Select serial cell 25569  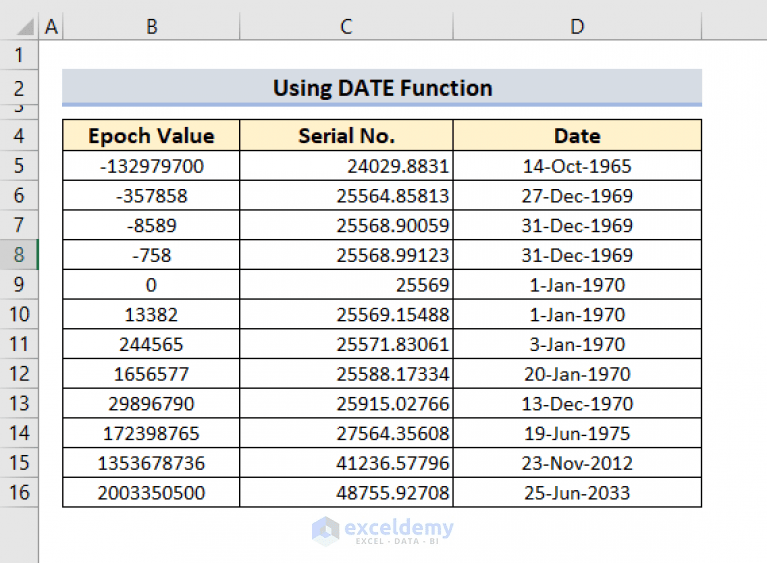[346, 285]
